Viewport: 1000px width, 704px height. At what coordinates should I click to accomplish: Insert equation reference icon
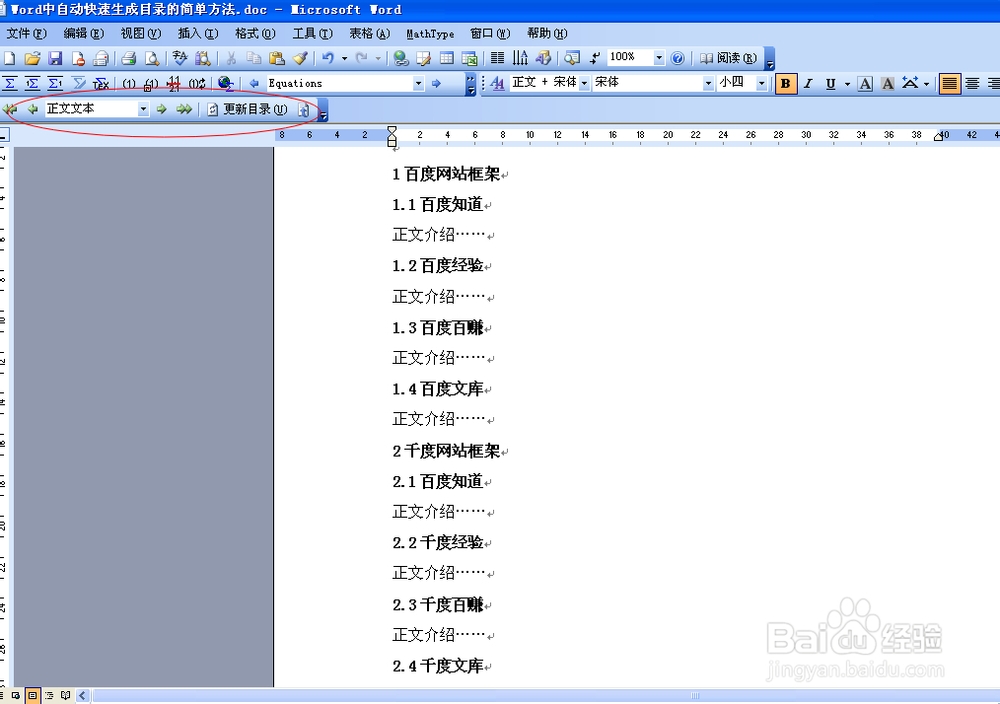151,84
